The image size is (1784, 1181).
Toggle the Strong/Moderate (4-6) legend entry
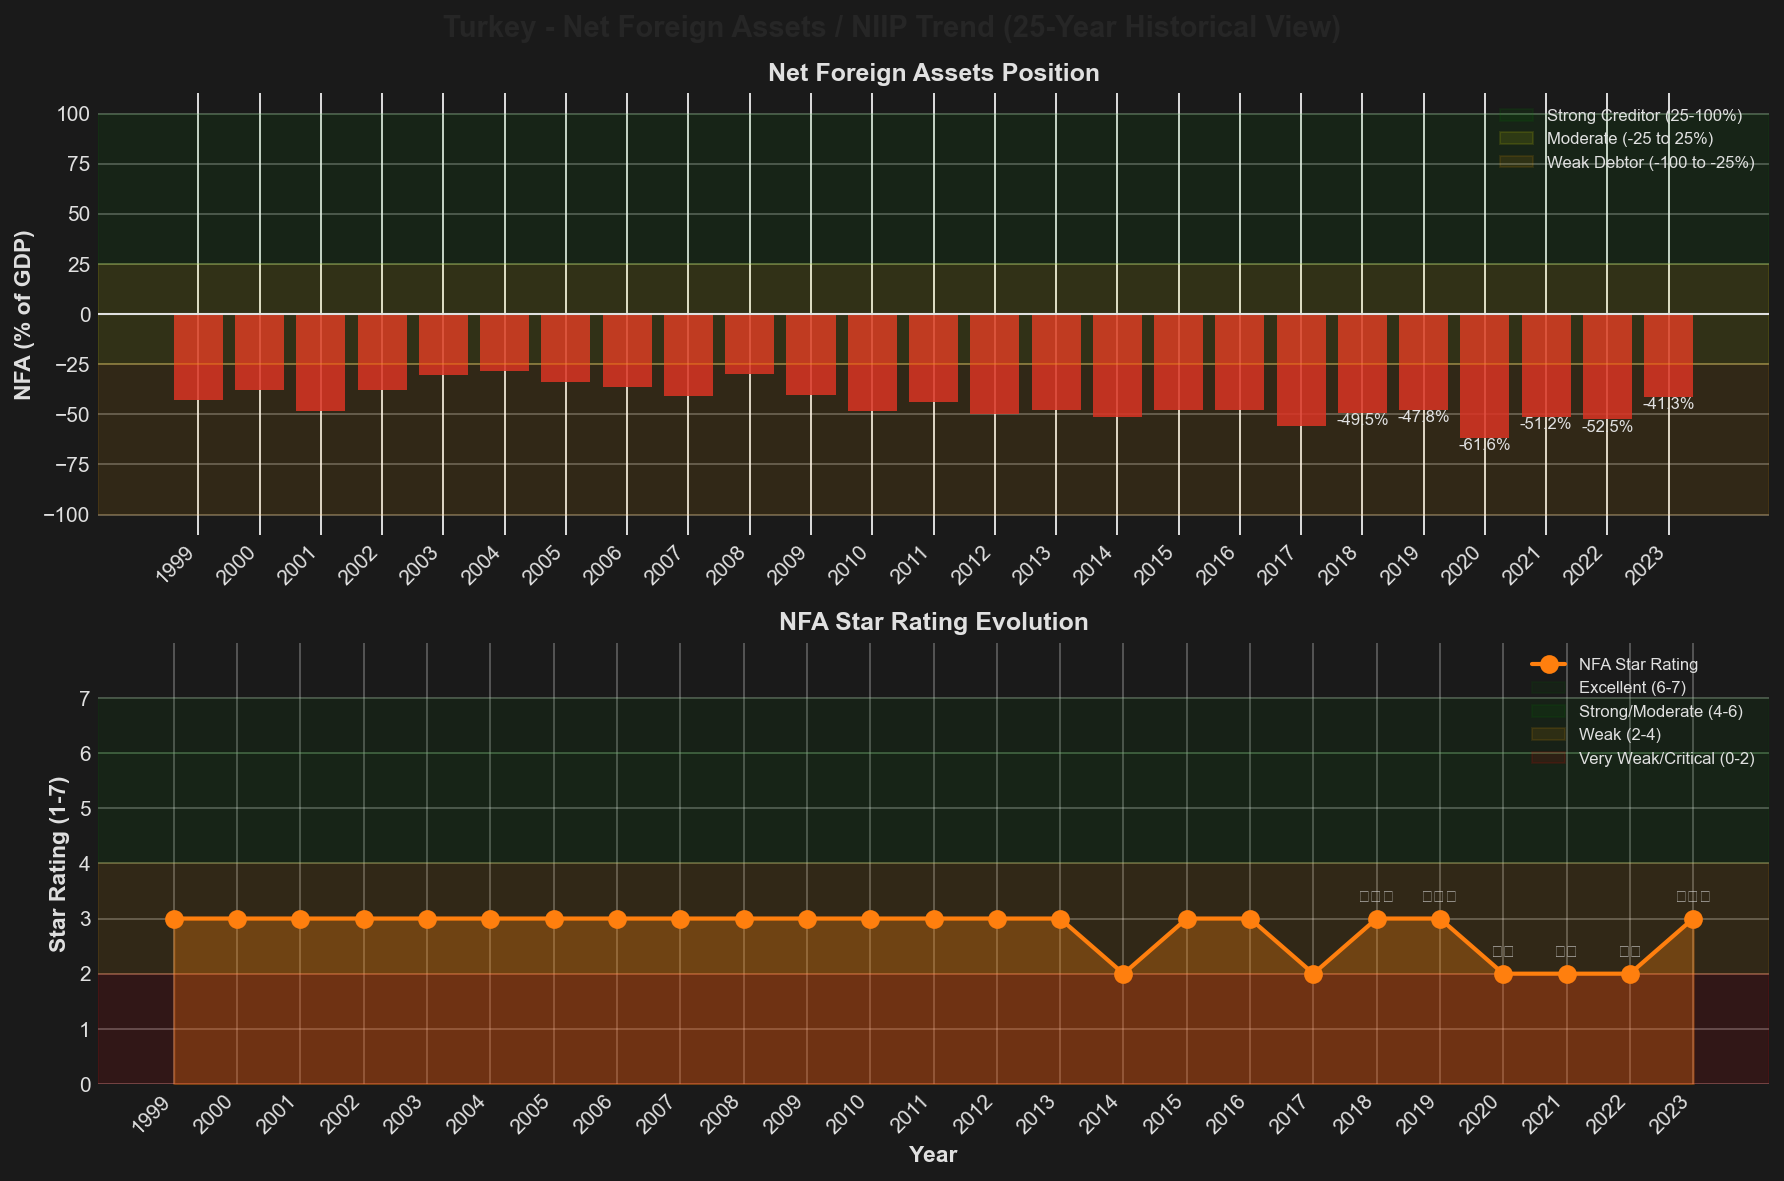point(1660,711)
